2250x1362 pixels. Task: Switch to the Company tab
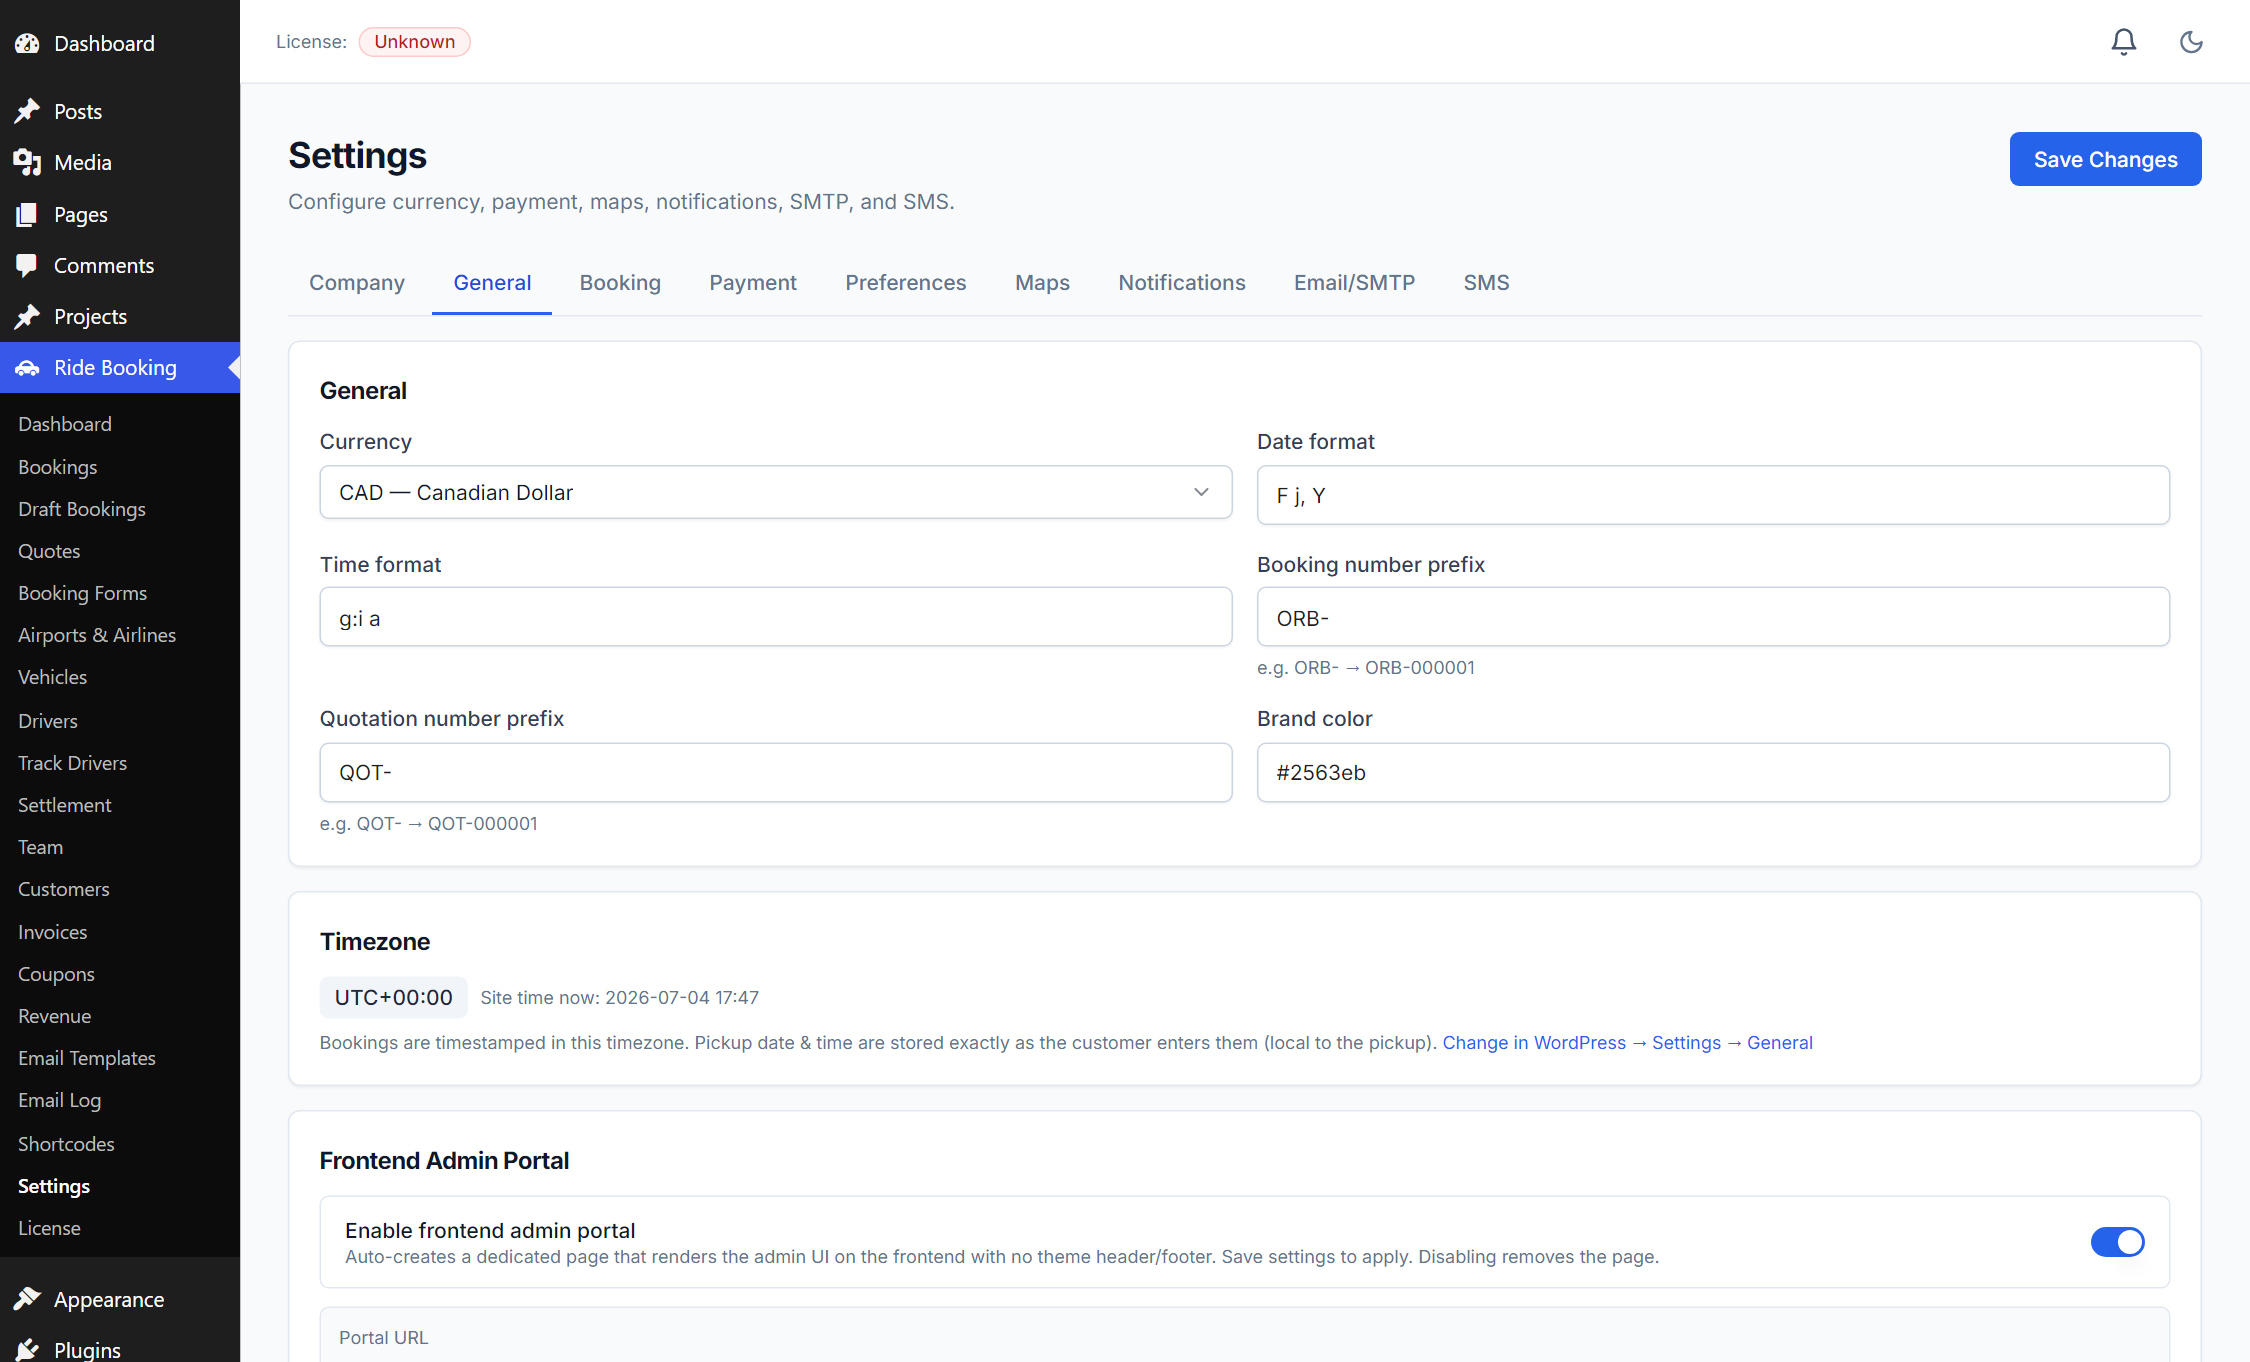357,283
